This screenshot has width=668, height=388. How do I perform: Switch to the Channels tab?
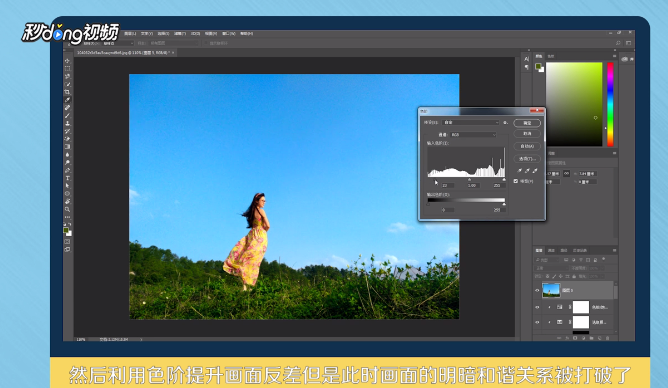pyautogui.click(x=551, y=250)
